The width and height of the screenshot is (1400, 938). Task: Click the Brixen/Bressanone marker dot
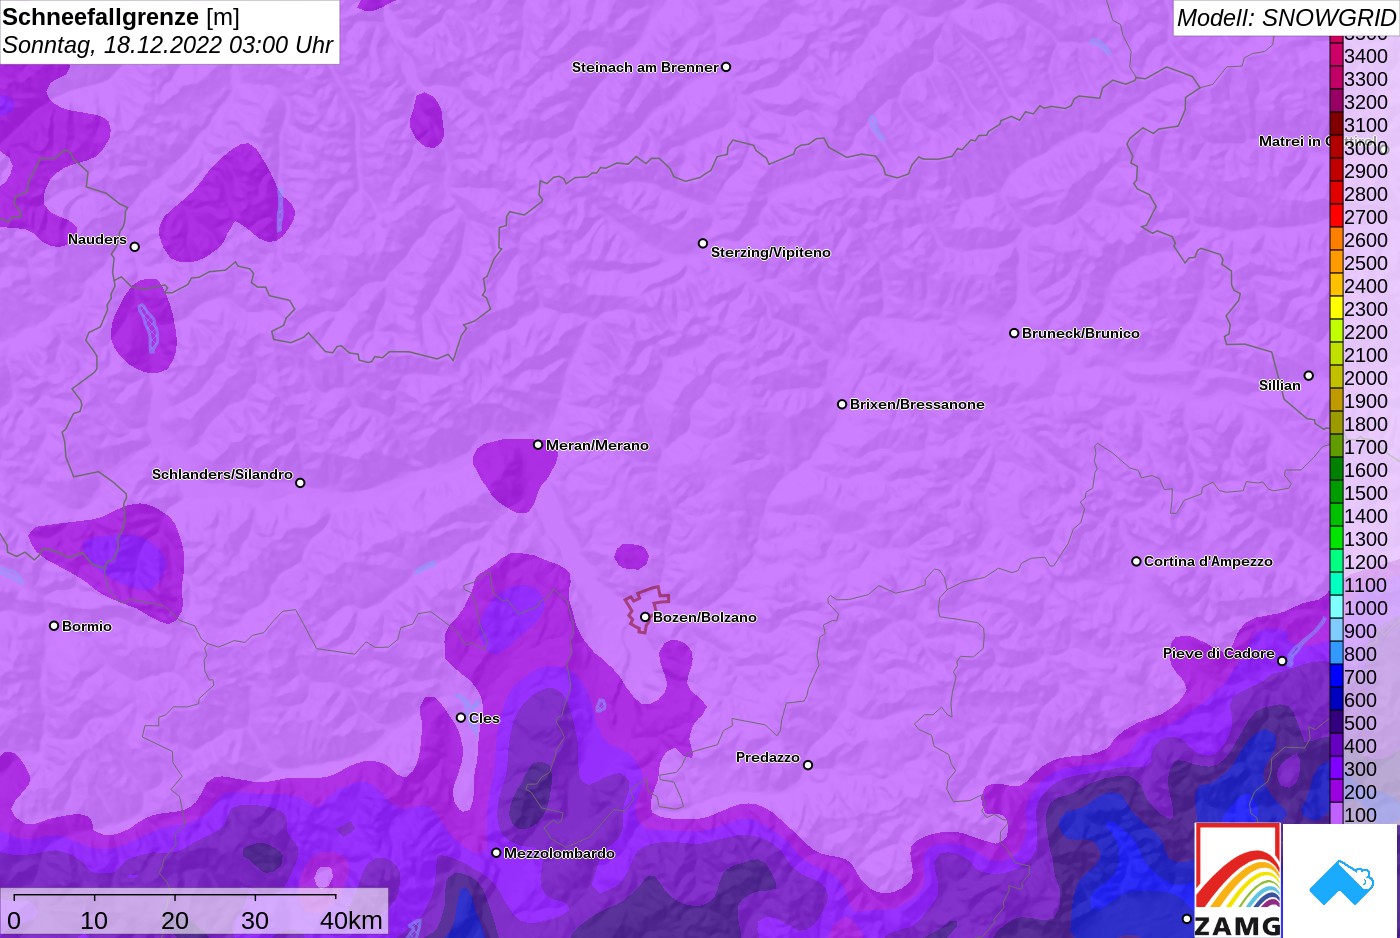click(x=842, y=404)
